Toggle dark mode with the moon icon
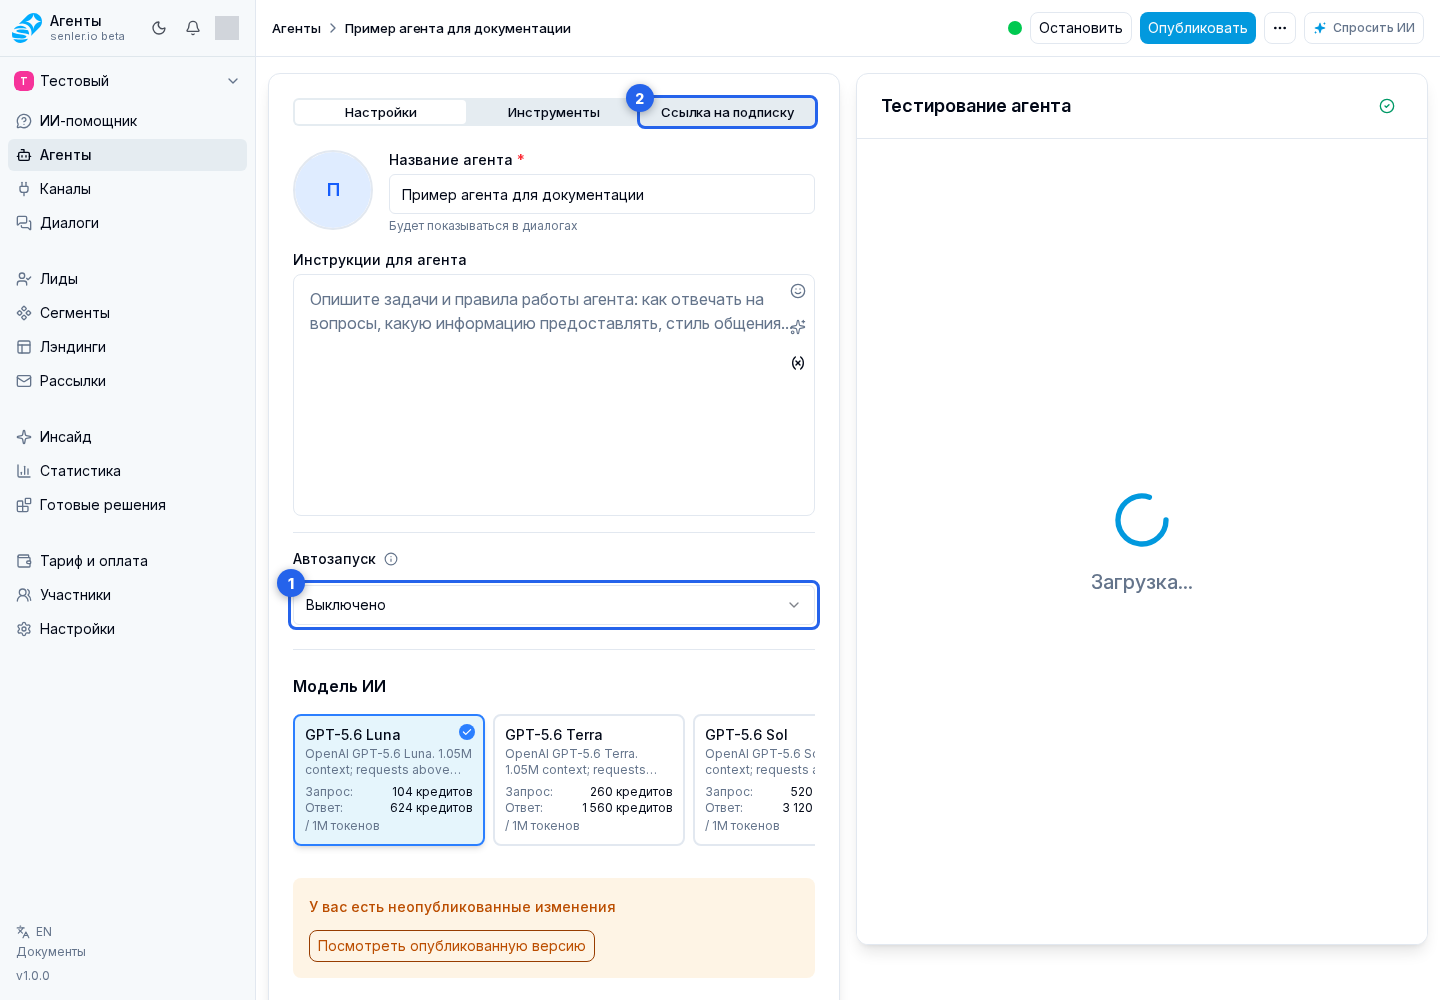Image resolution: width=1440 pixels, height=1000 pixels. pos(159,28)
